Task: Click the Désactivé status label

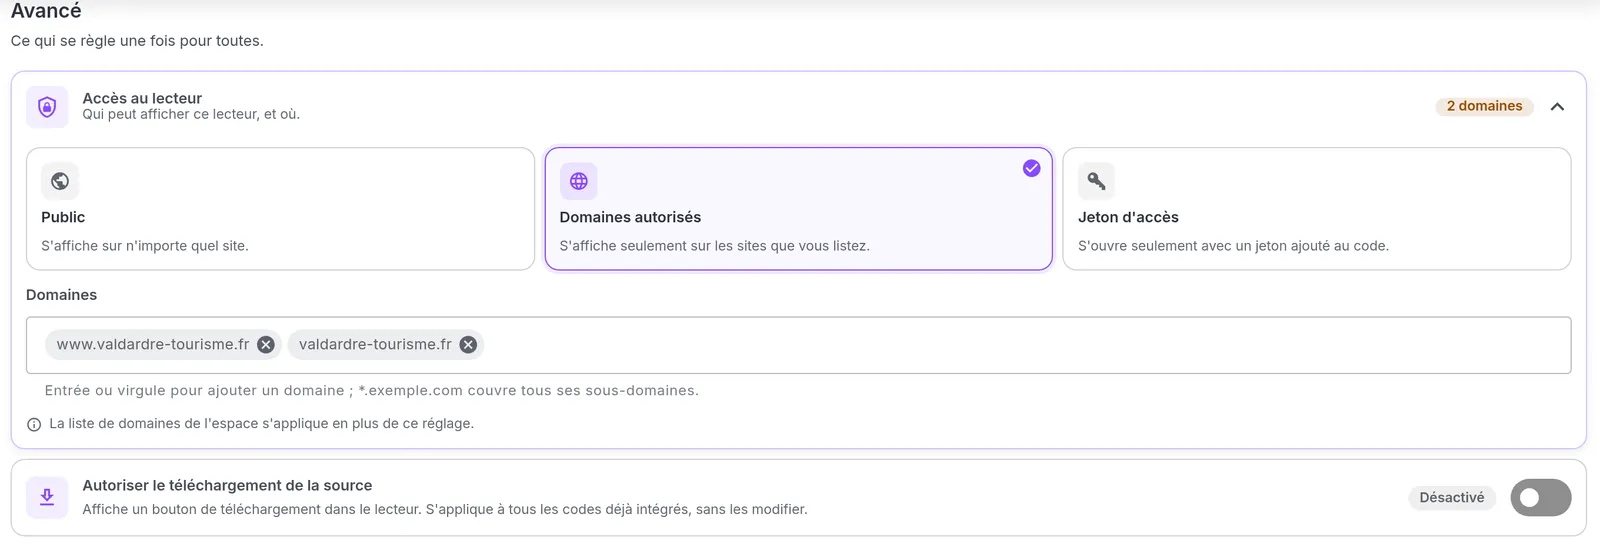Action: [x=1451, y=497]
